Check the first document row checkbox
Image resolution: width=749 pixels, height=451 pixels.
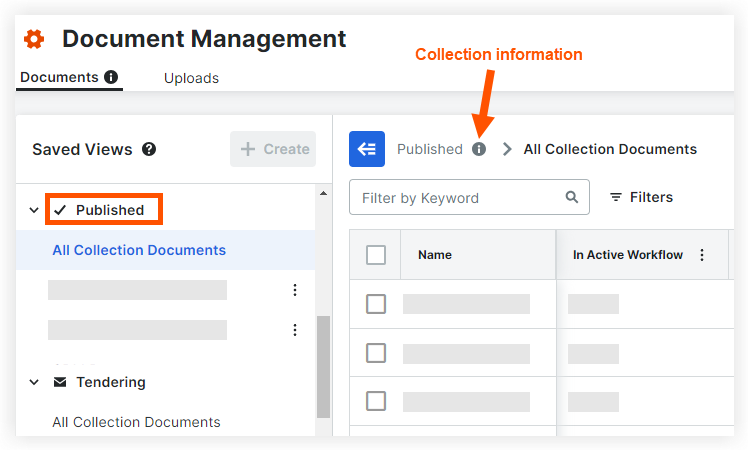(376, 304)
